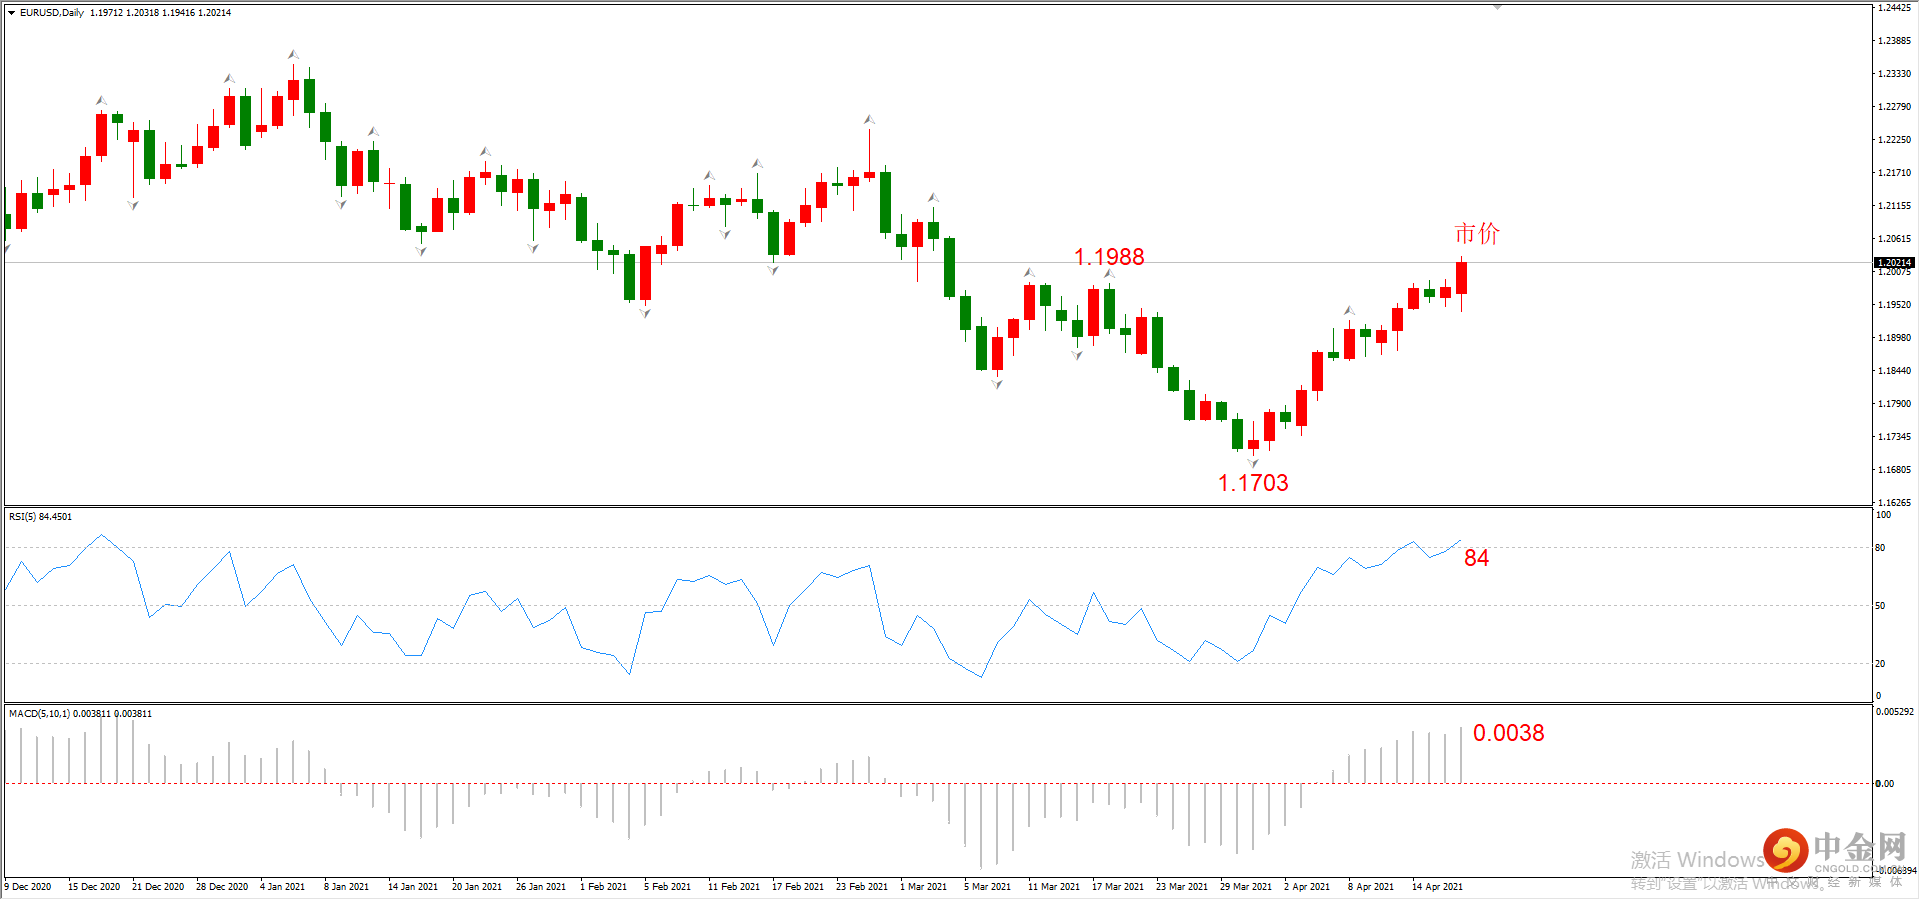
Task: Select the RSI(5) 84.4501 indicator label
Action: [x=41, y=517]
